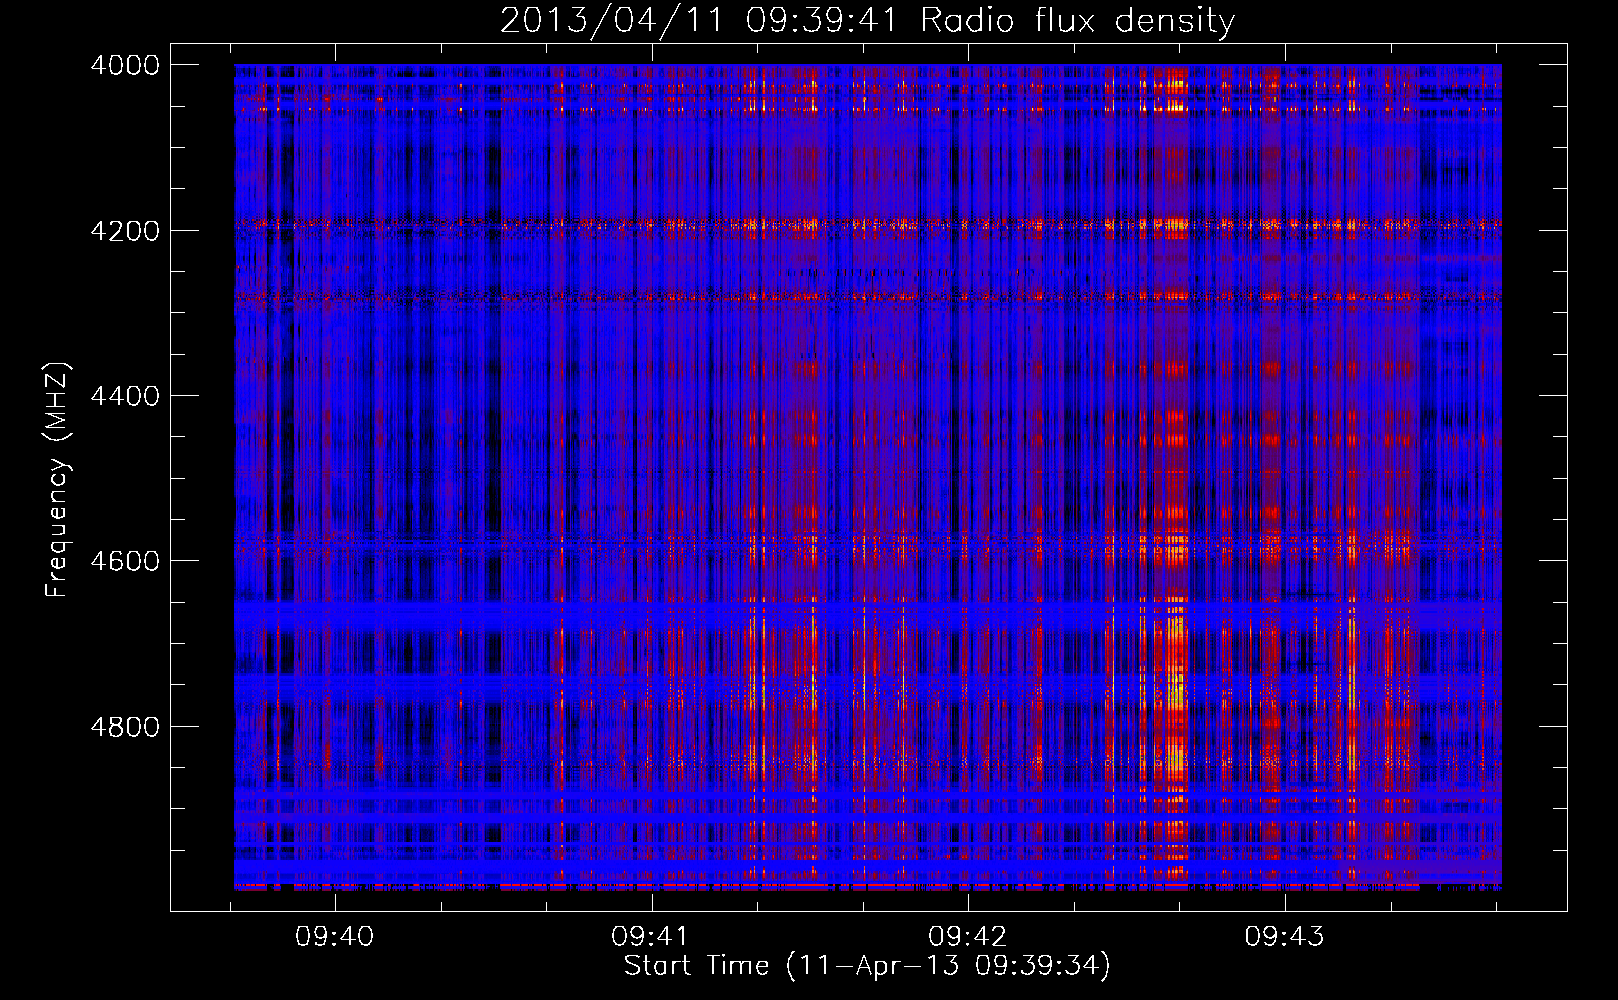Select the 4200 frequency tick label

(125, 231)
